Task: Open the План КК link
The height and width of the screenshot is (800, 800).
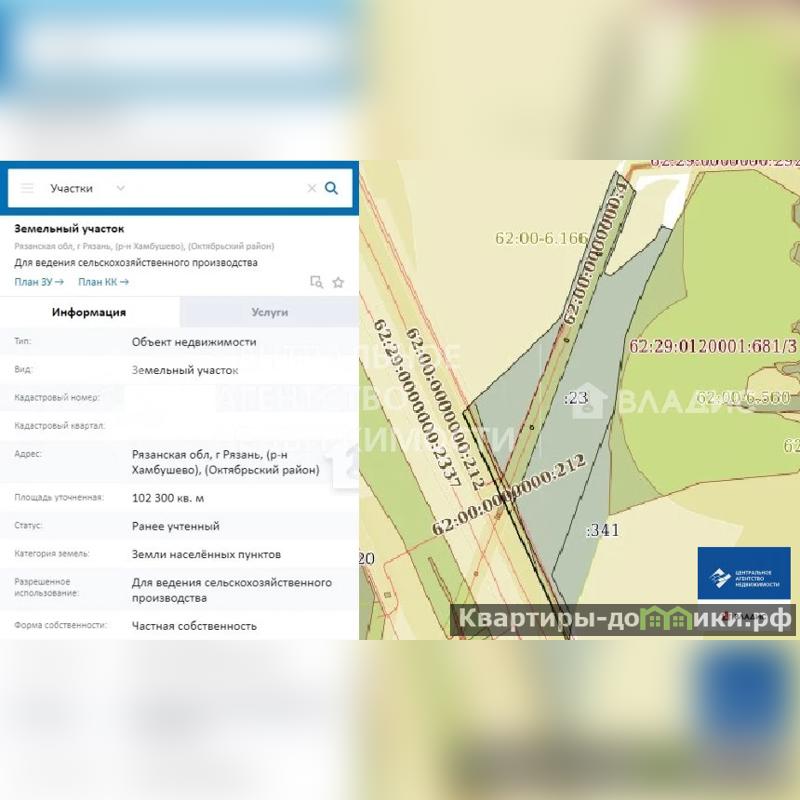Action: tap(103, 282)
